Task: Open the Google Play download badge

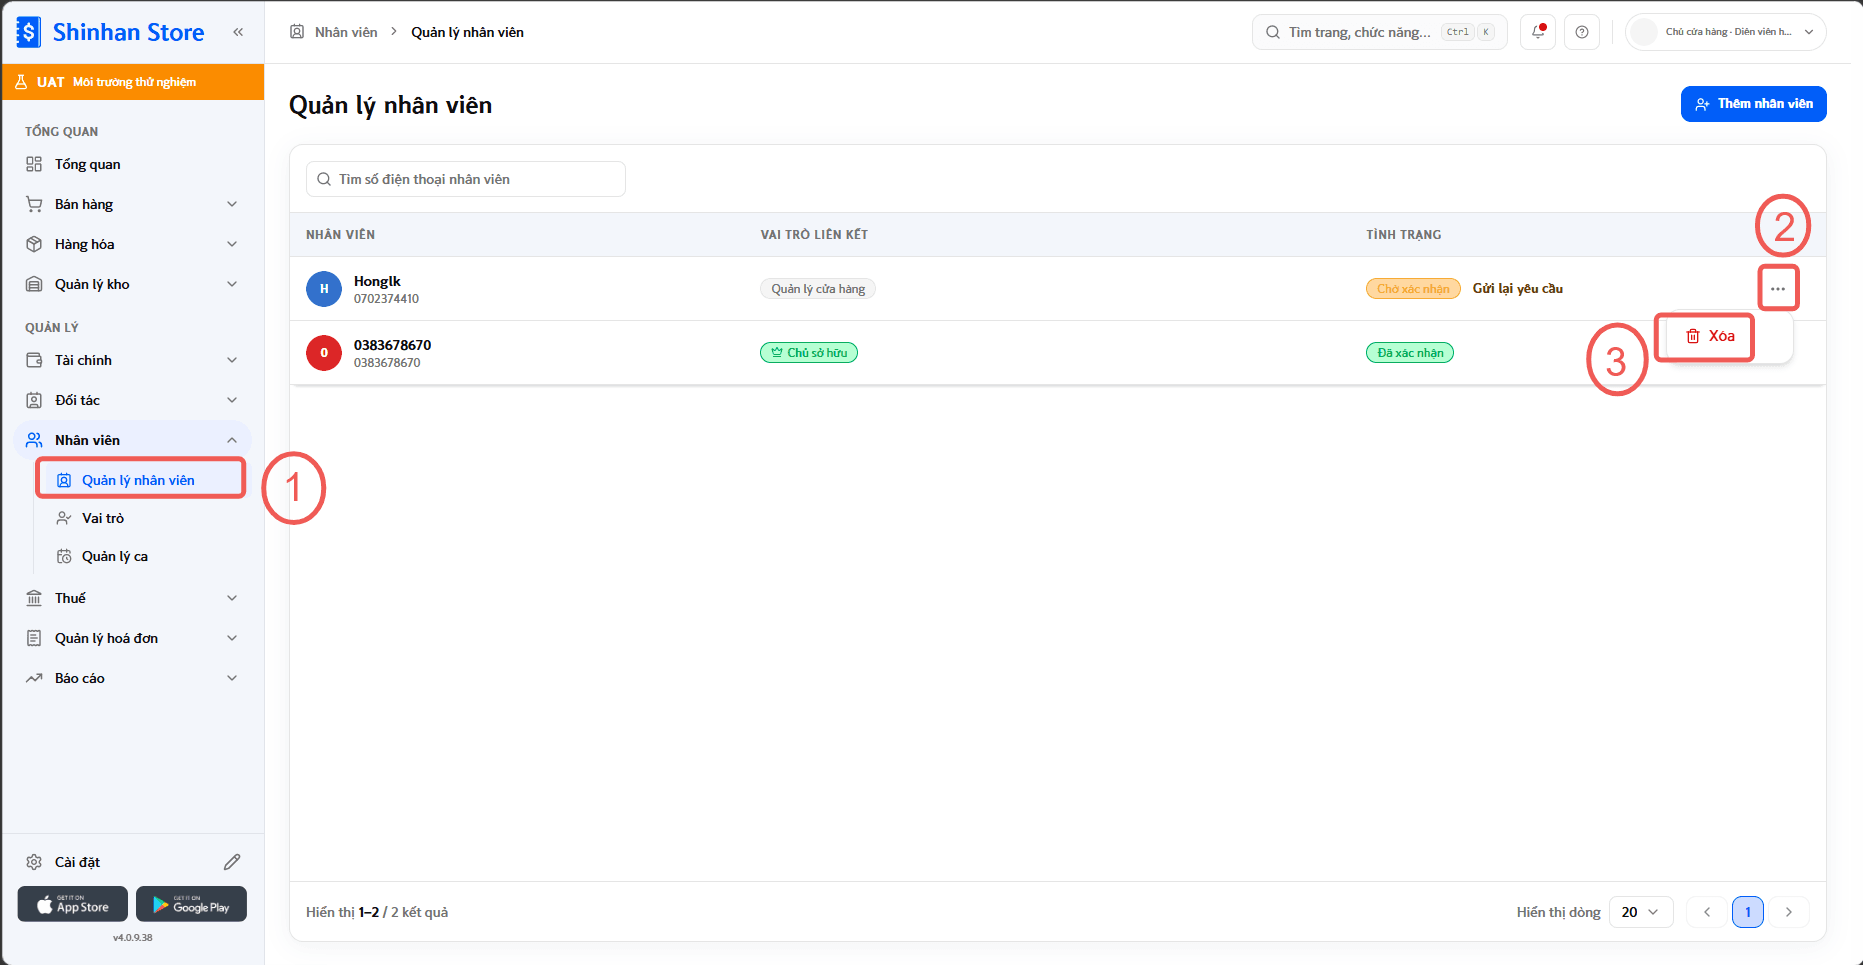Action: point(191,904)
